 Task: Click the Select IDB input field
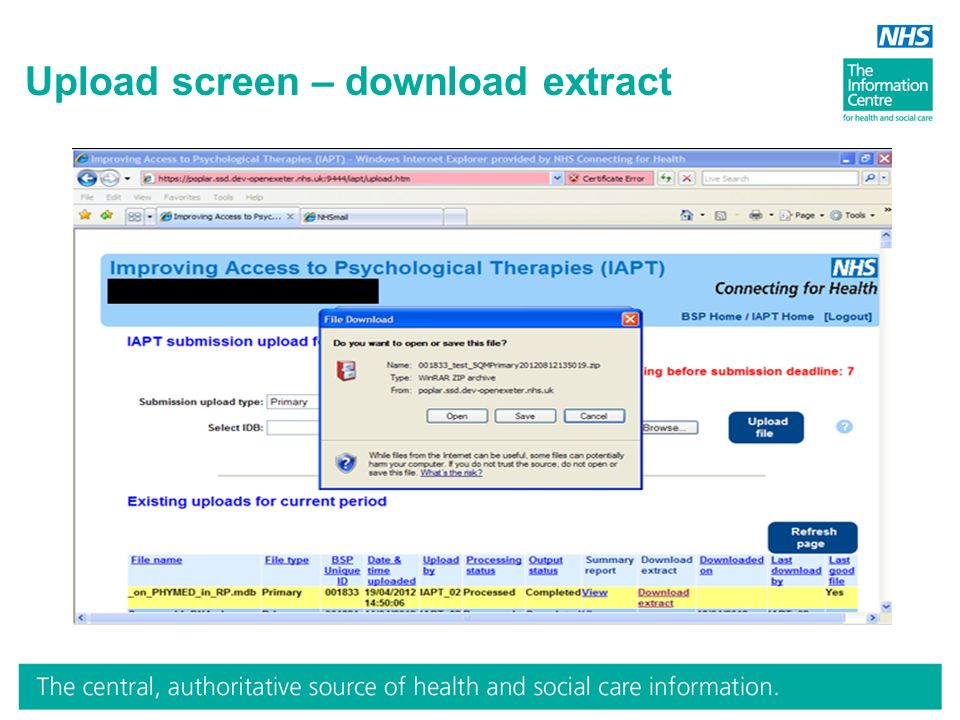(x=293, y=427)
